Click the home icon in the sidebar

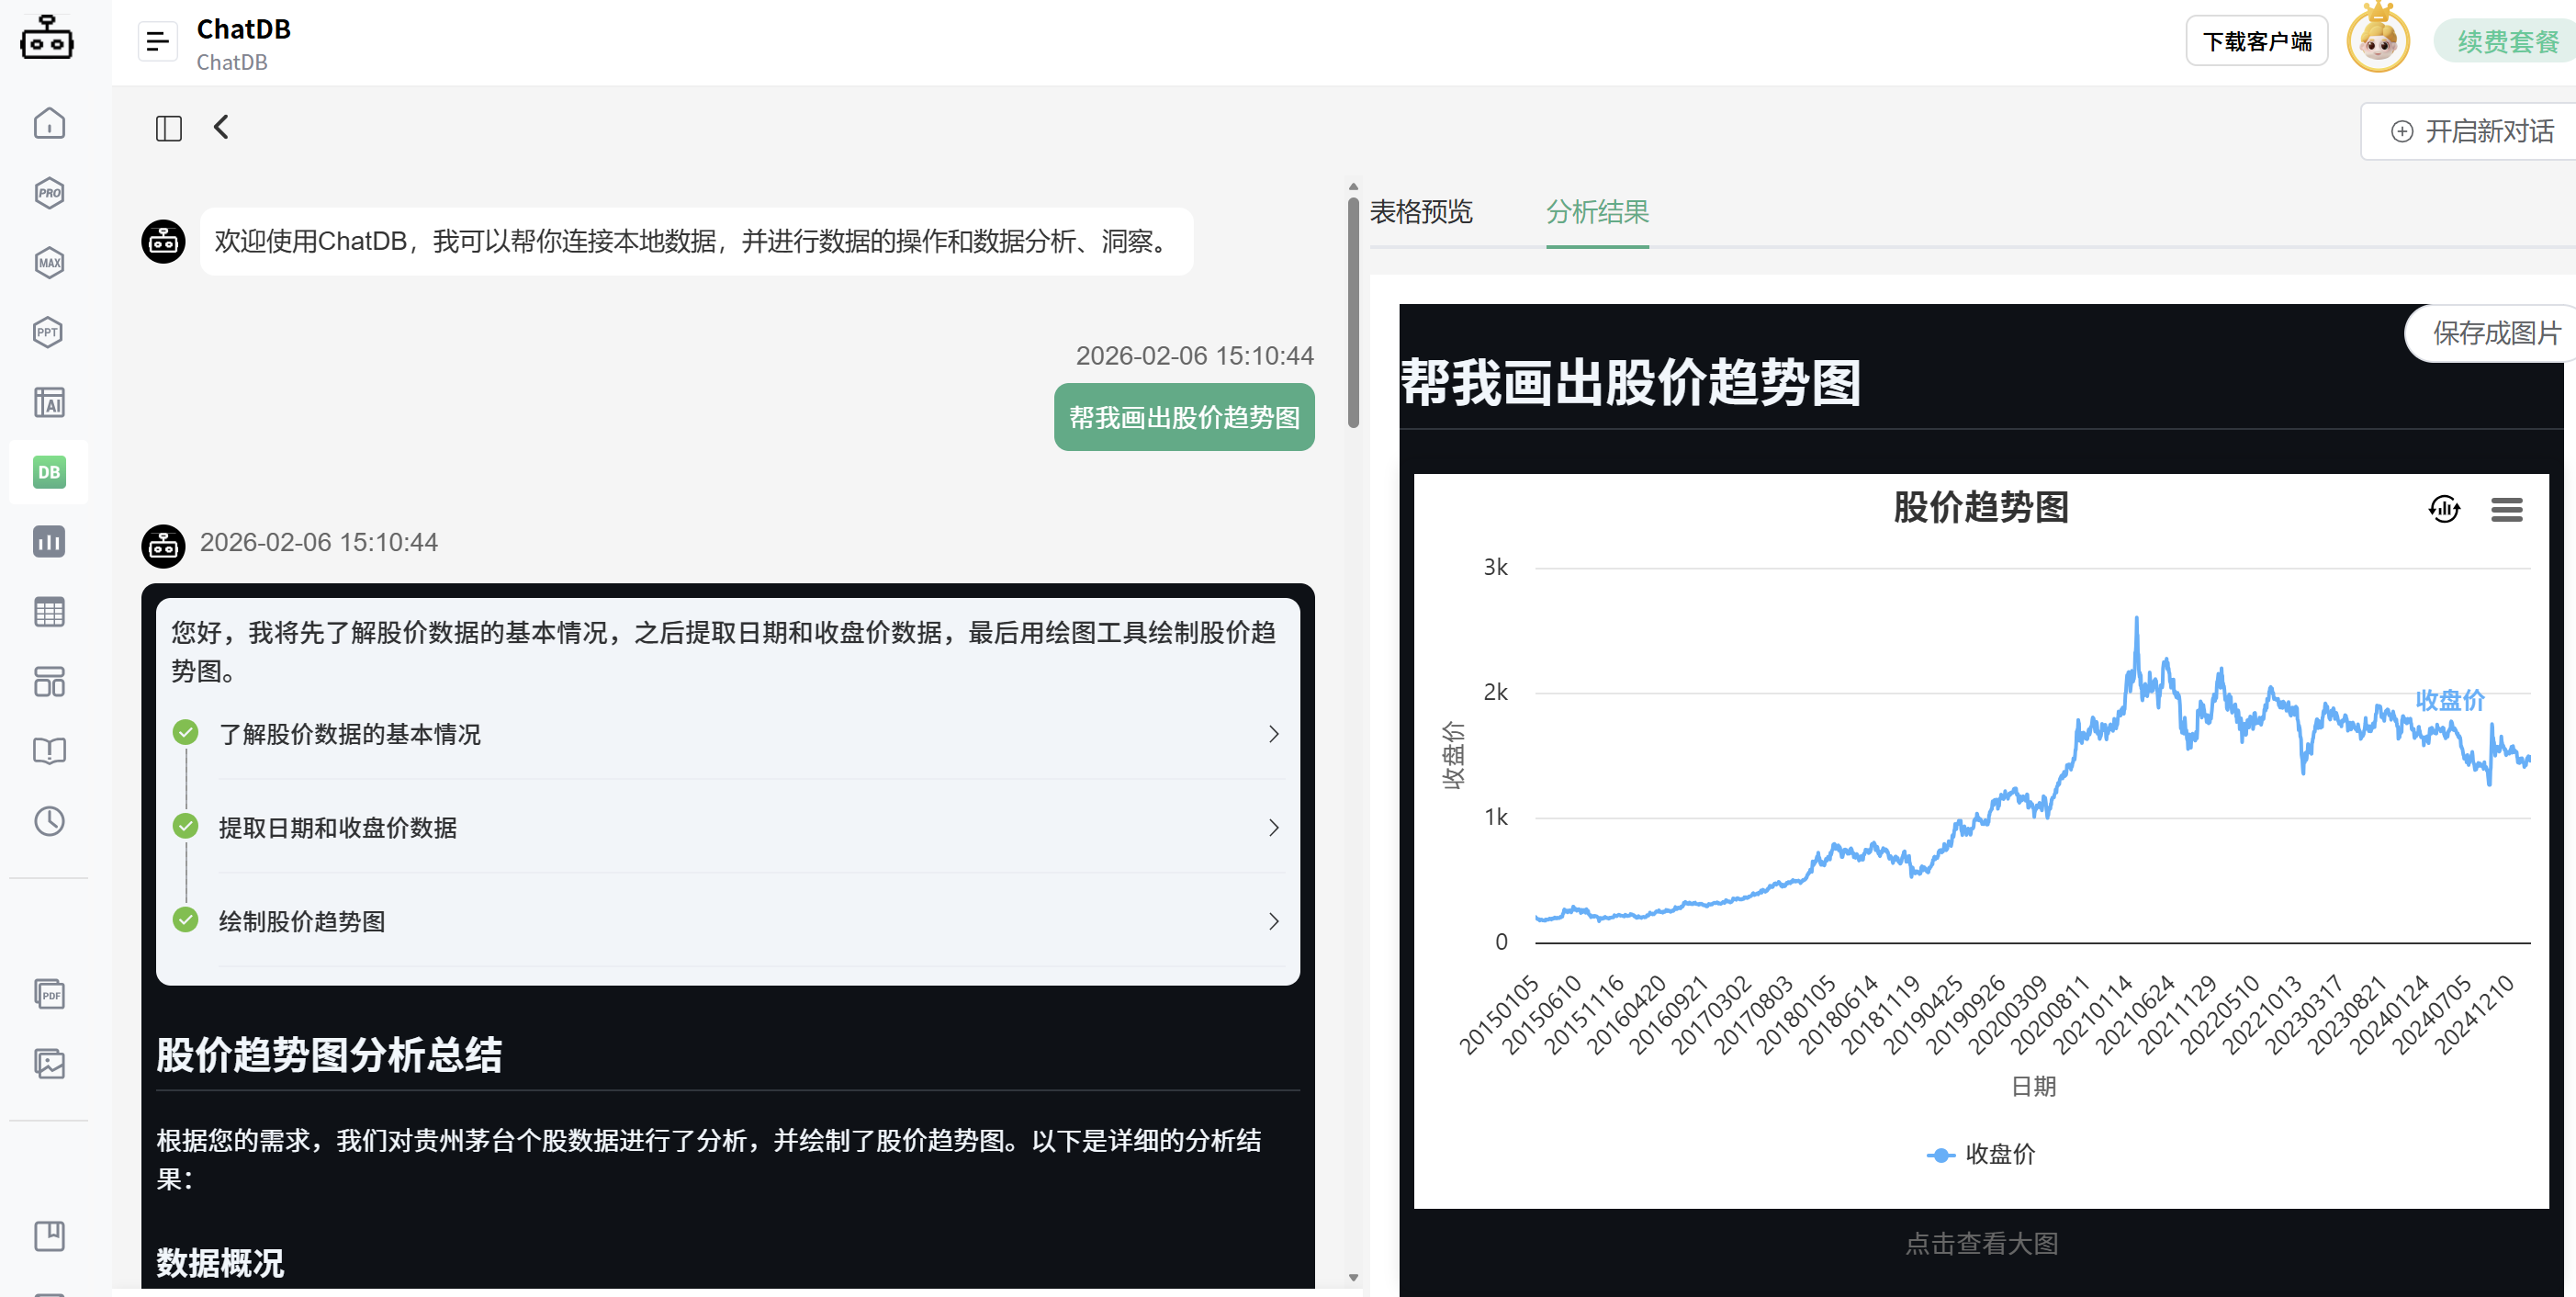tap(48, 122)
